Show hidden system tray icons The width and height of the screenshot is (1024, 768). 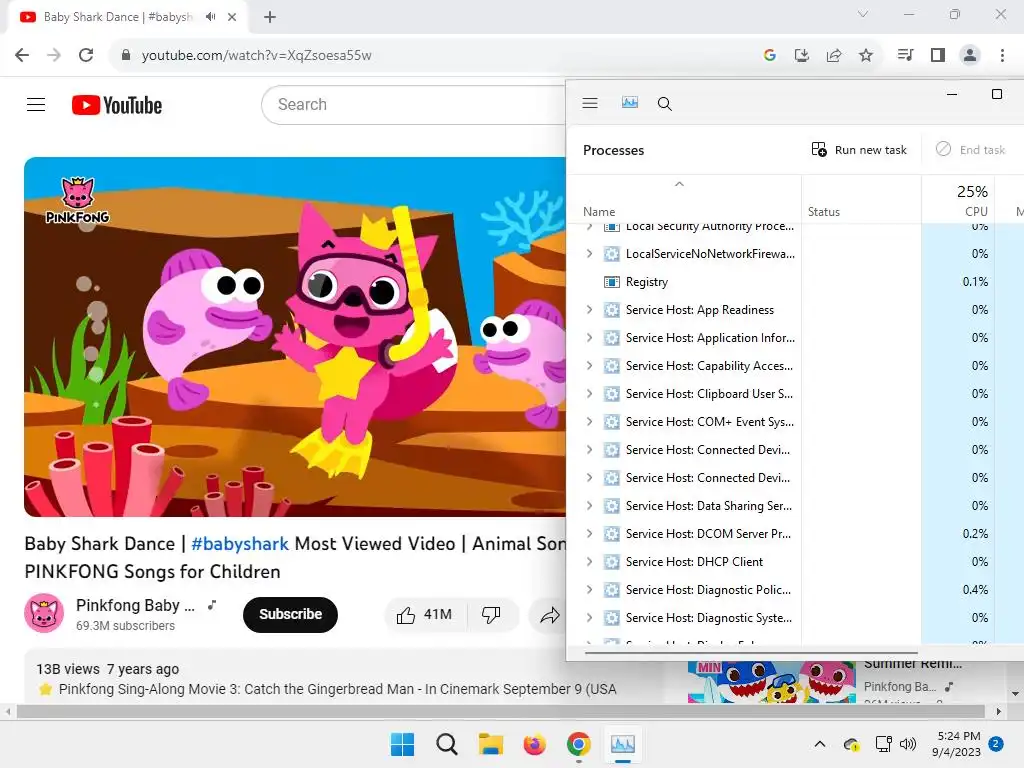(820, 744)
